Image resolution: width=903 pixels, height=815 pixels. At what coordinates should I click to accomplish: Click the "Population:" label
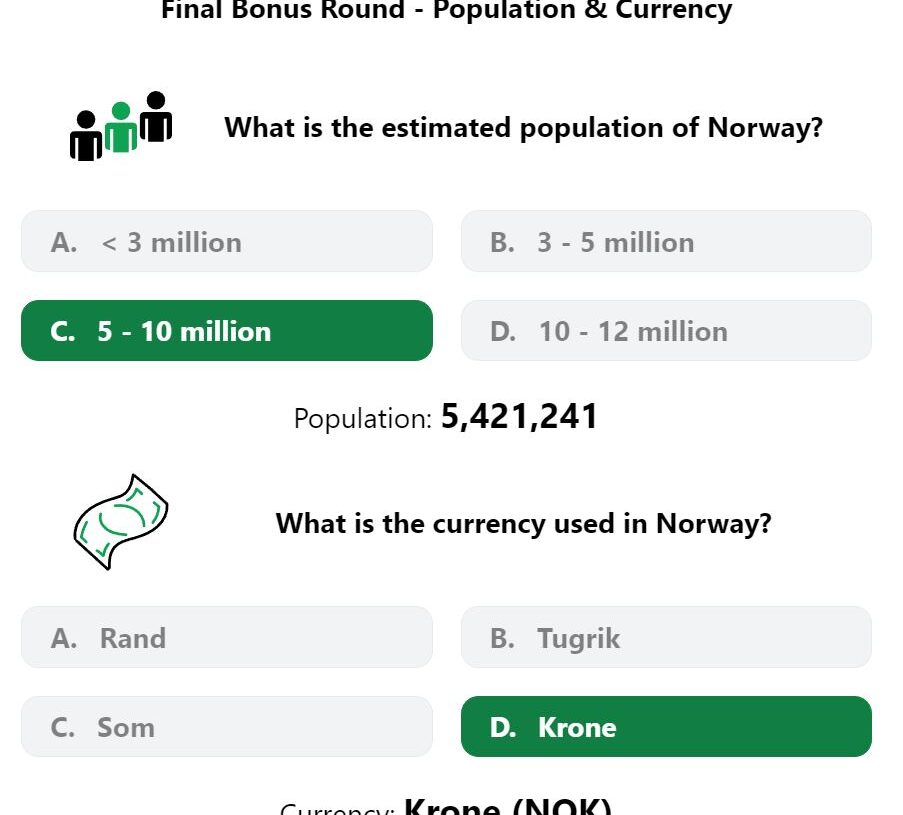pyautogui.click(x=363, y=419)
